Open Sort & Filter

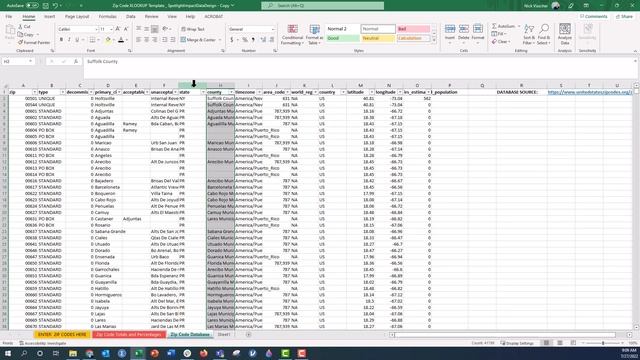pos(529,35)
